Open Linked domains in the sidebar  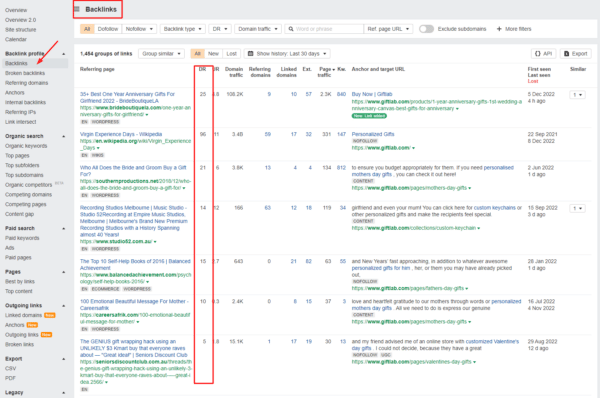23,315
